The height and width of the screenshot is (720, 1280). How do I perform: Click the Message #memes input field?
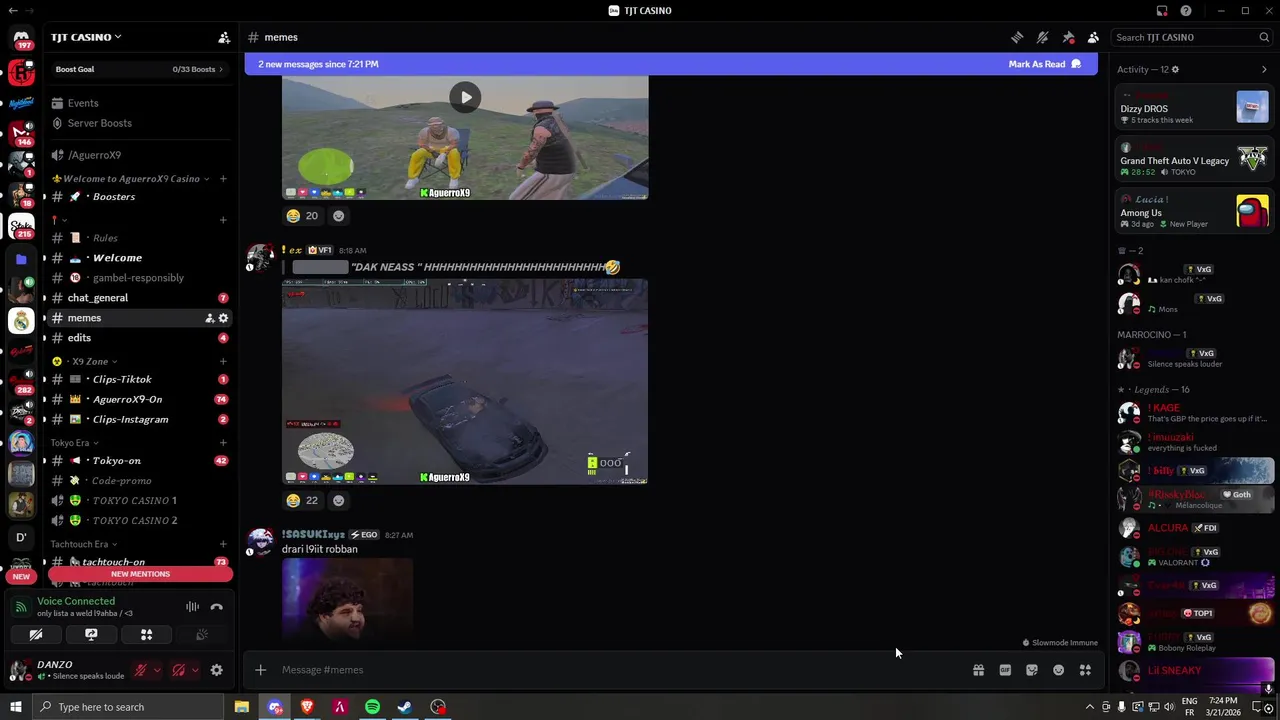point(620,670)
